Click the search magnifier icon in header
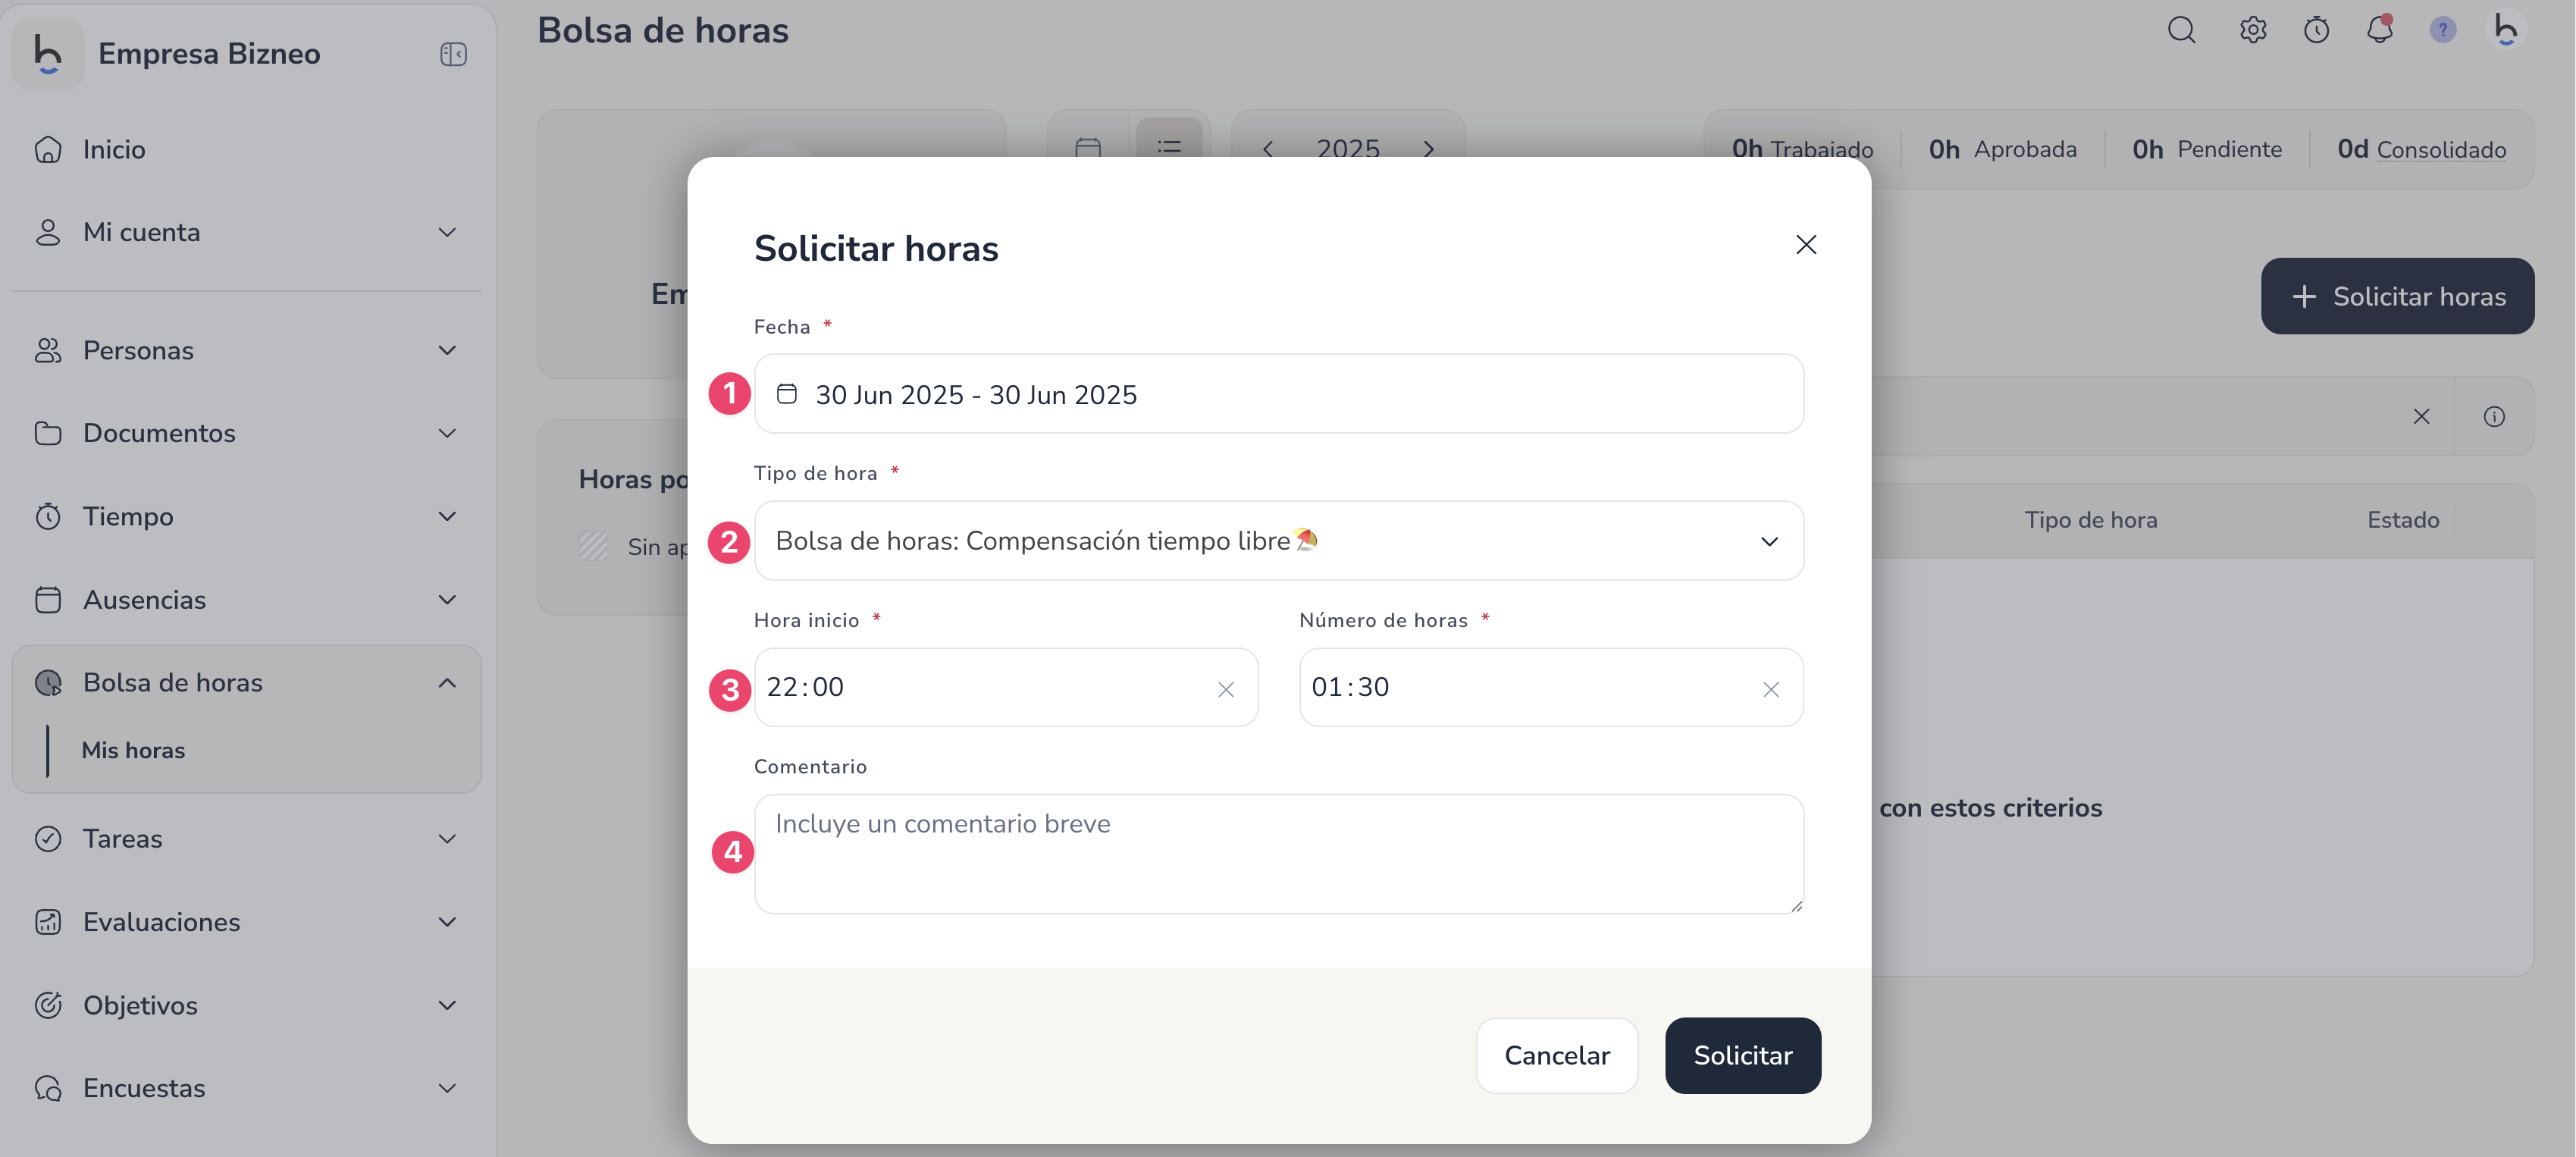 (2181, 30)
